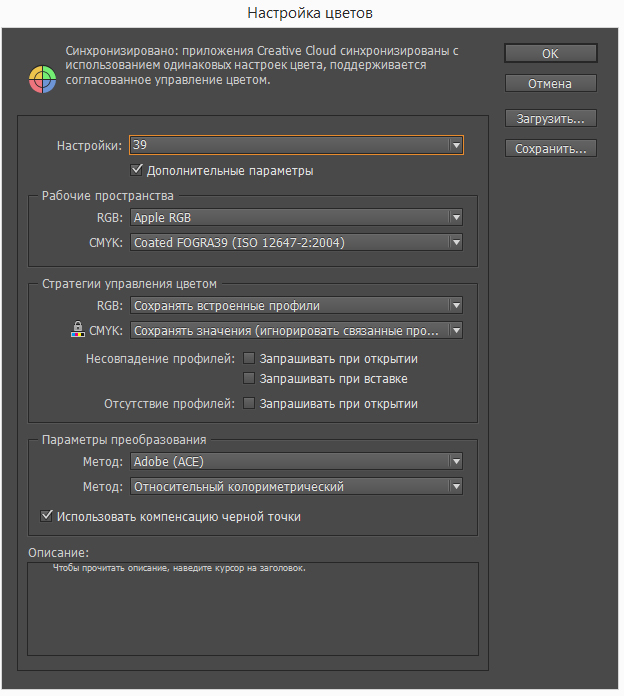Click the Описание: label

tap(58, 552)
